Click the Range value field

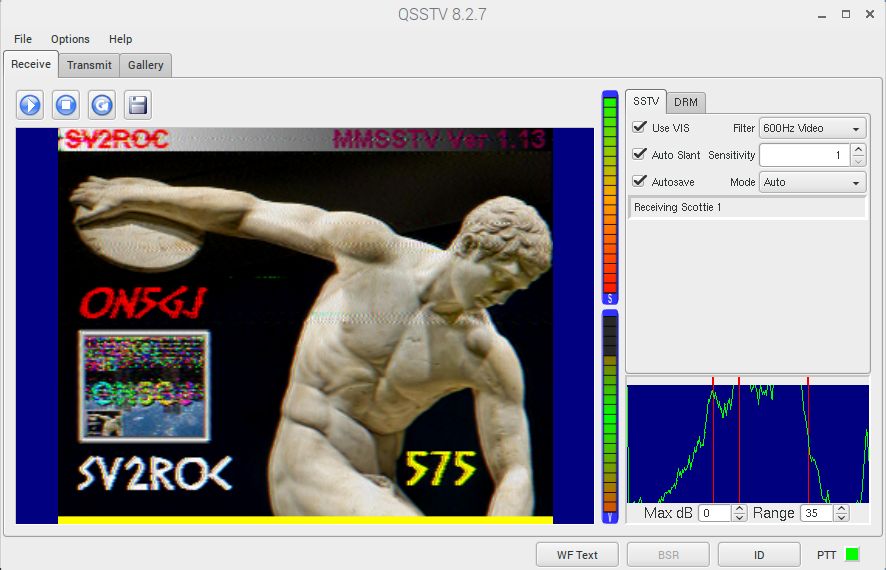coord(817,513)
